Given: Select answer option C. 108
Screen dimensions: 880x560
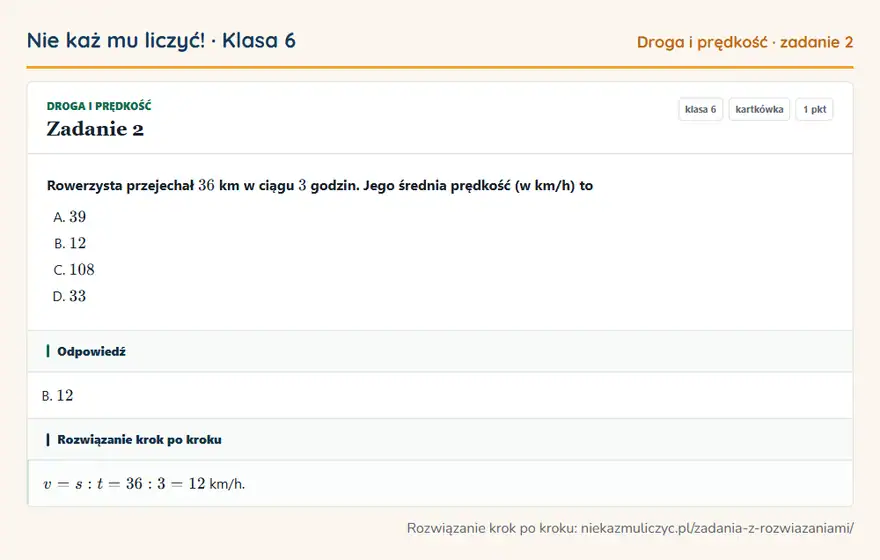Looking at the screenshot, I should pyautogui.click(x=74, y=269).
